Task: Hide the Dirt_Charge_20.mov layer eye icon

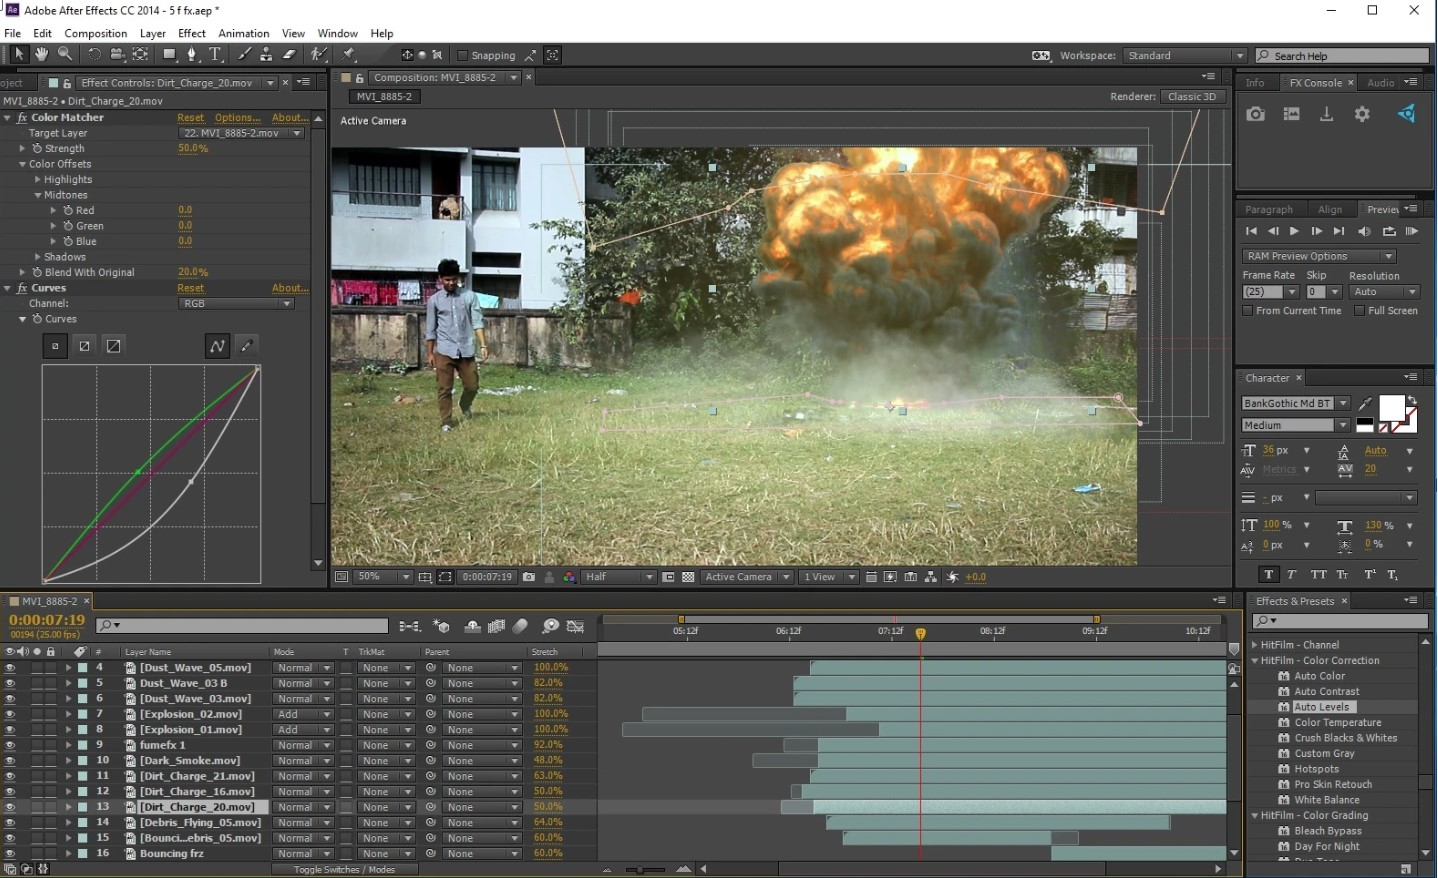Action: (x=10, y=807)
